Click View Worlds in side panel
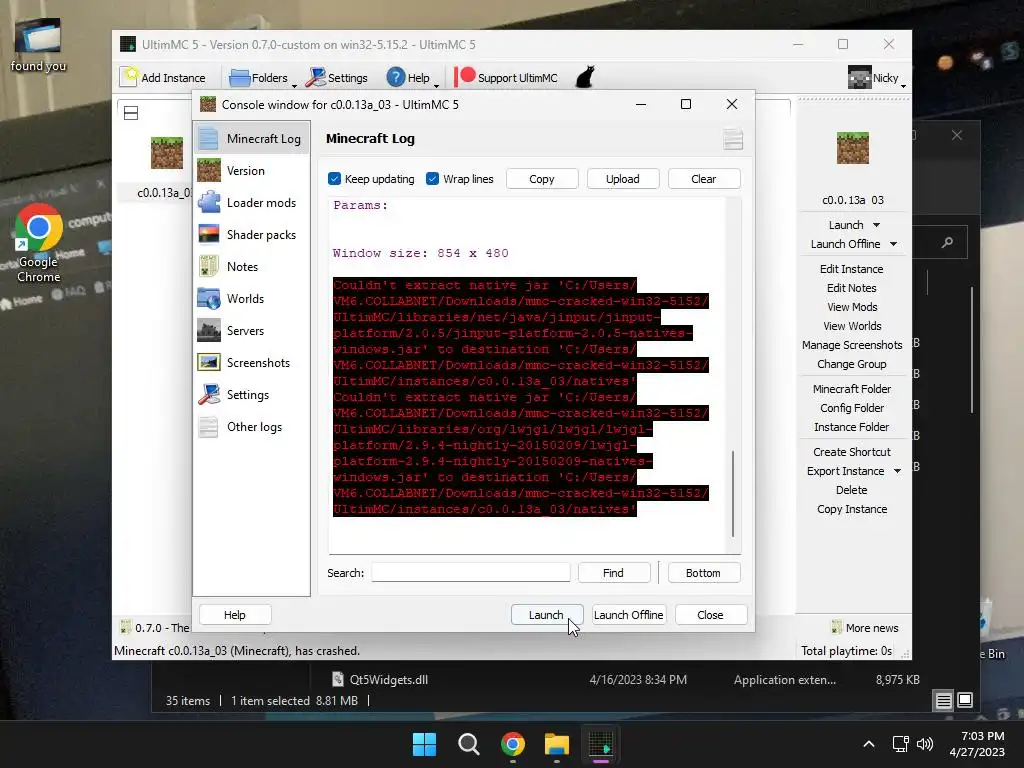 [x=852, y=325]
